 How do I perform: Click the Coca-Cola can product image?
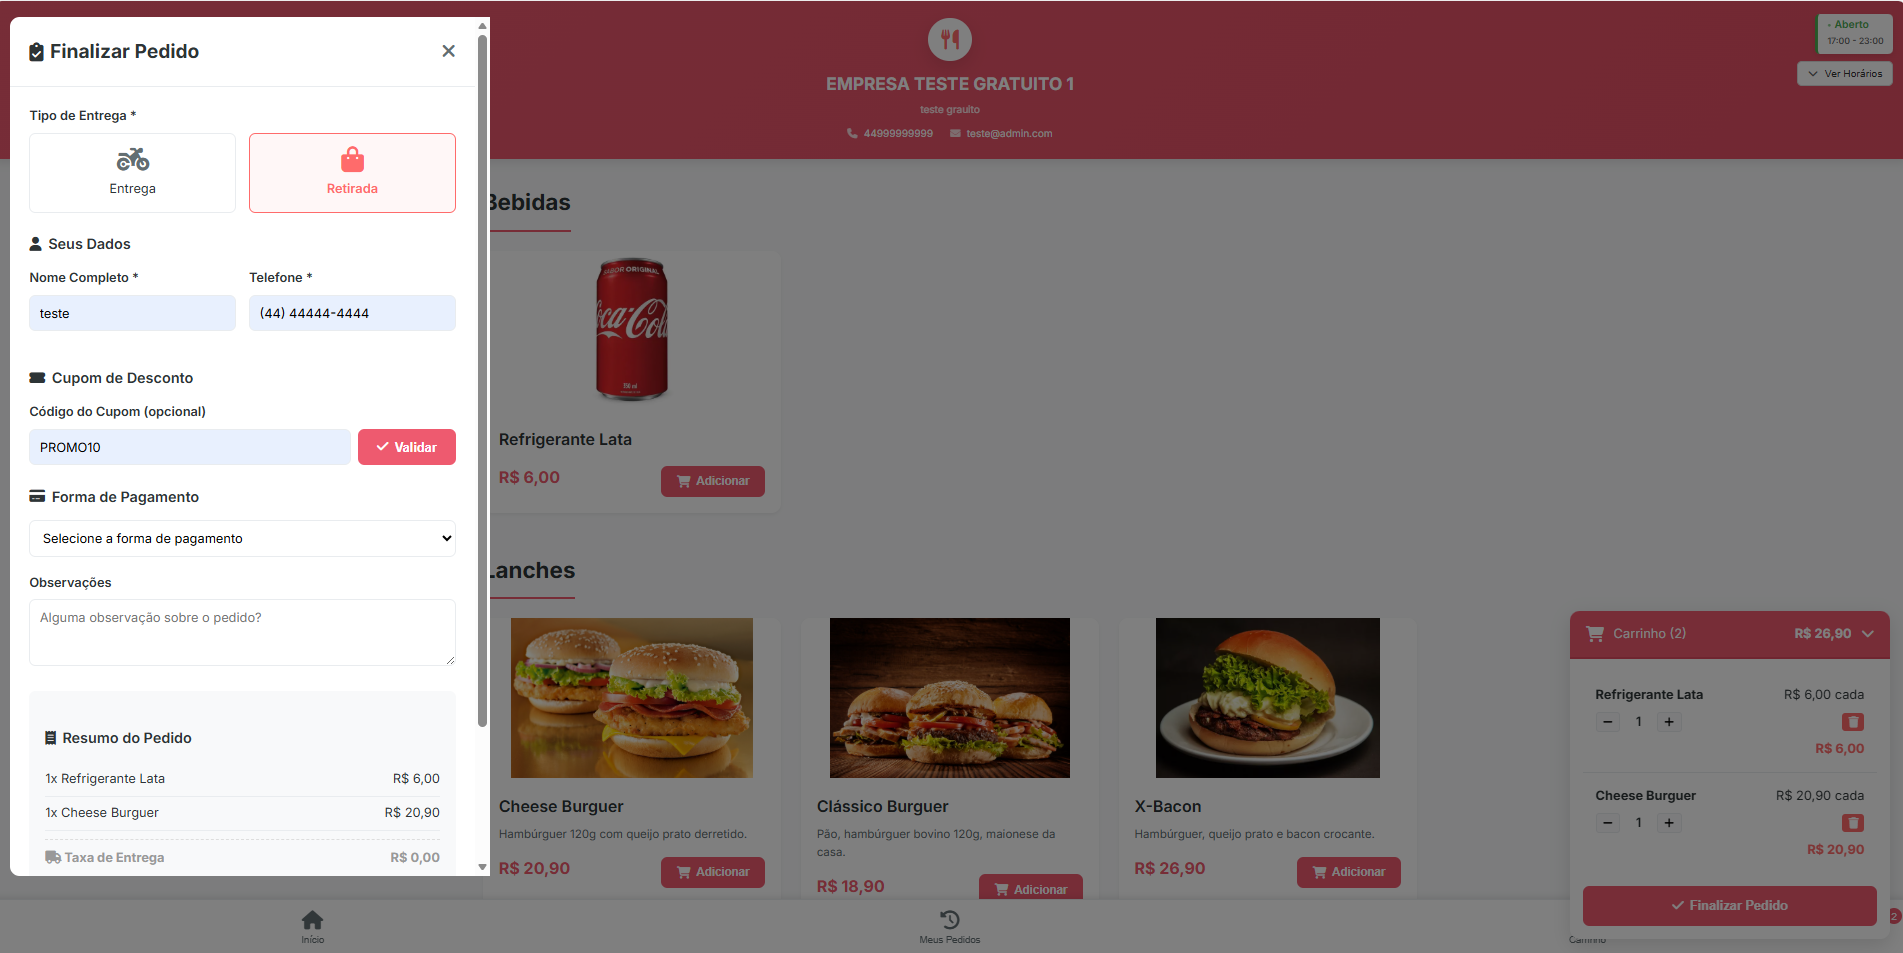[x=632, y=329]
